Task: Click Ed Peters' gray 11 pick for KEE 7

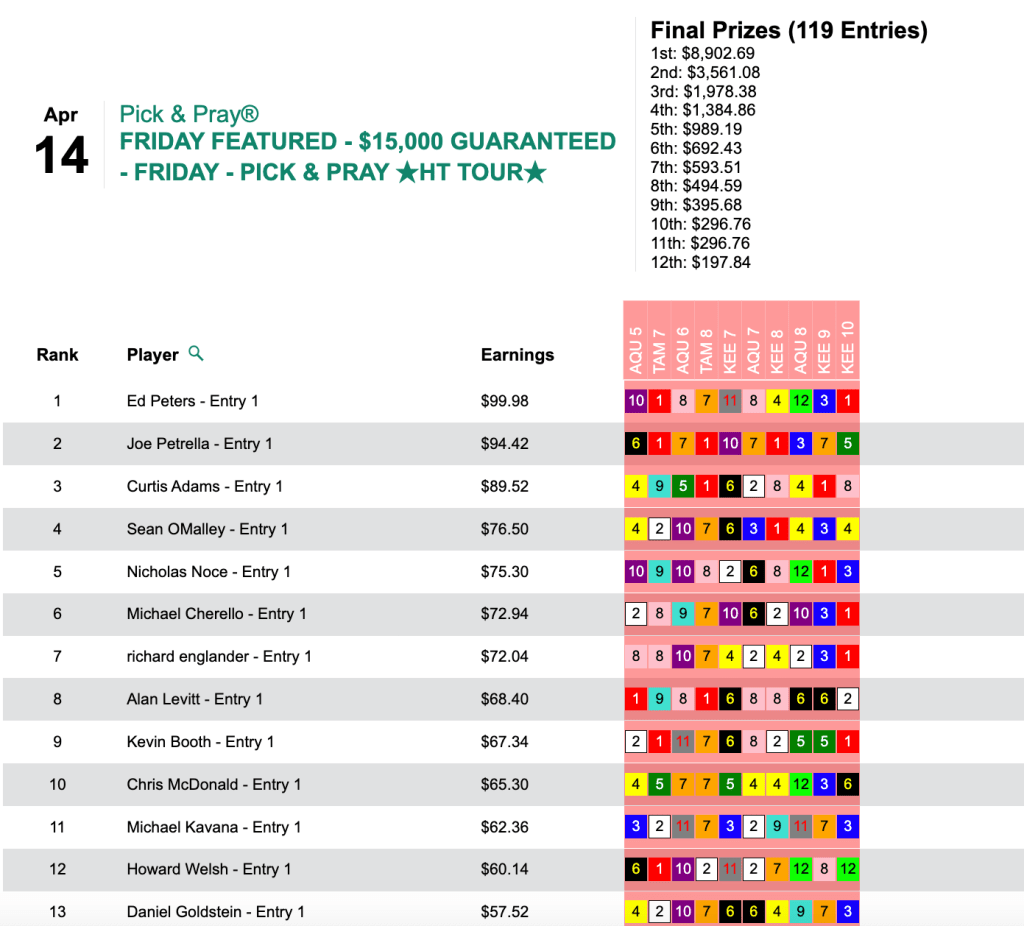Action: point(730,401)
